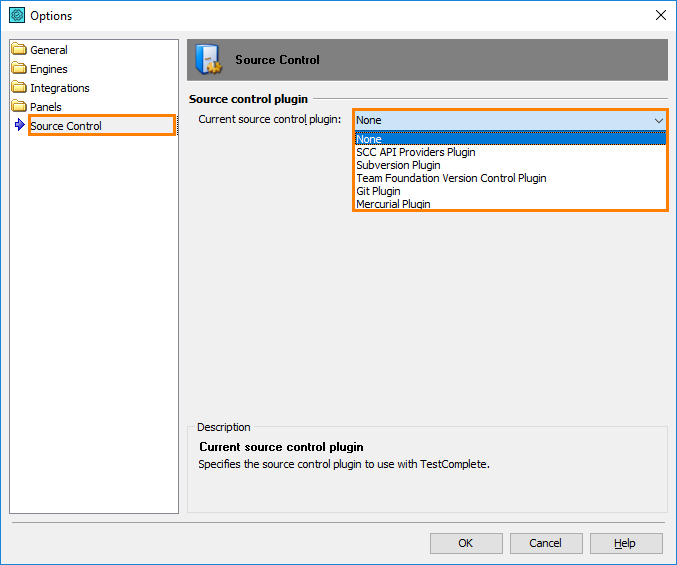Select Mercurial Plugin option
Viewport: 677px width, 565px height.
[393, 204]
